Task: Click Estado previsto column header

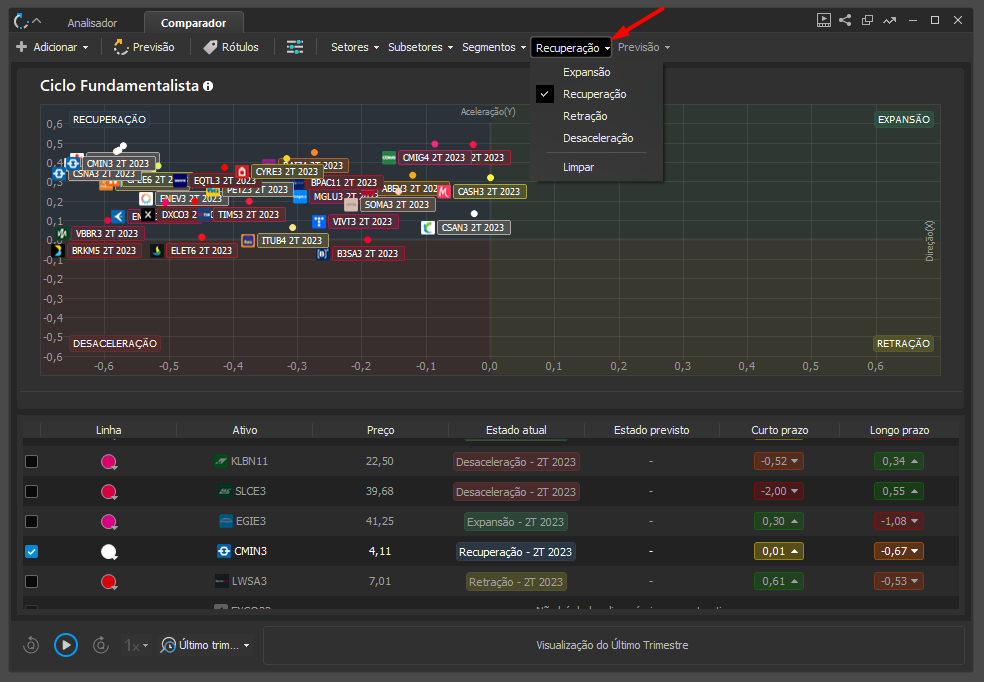Action: (651, 430)
